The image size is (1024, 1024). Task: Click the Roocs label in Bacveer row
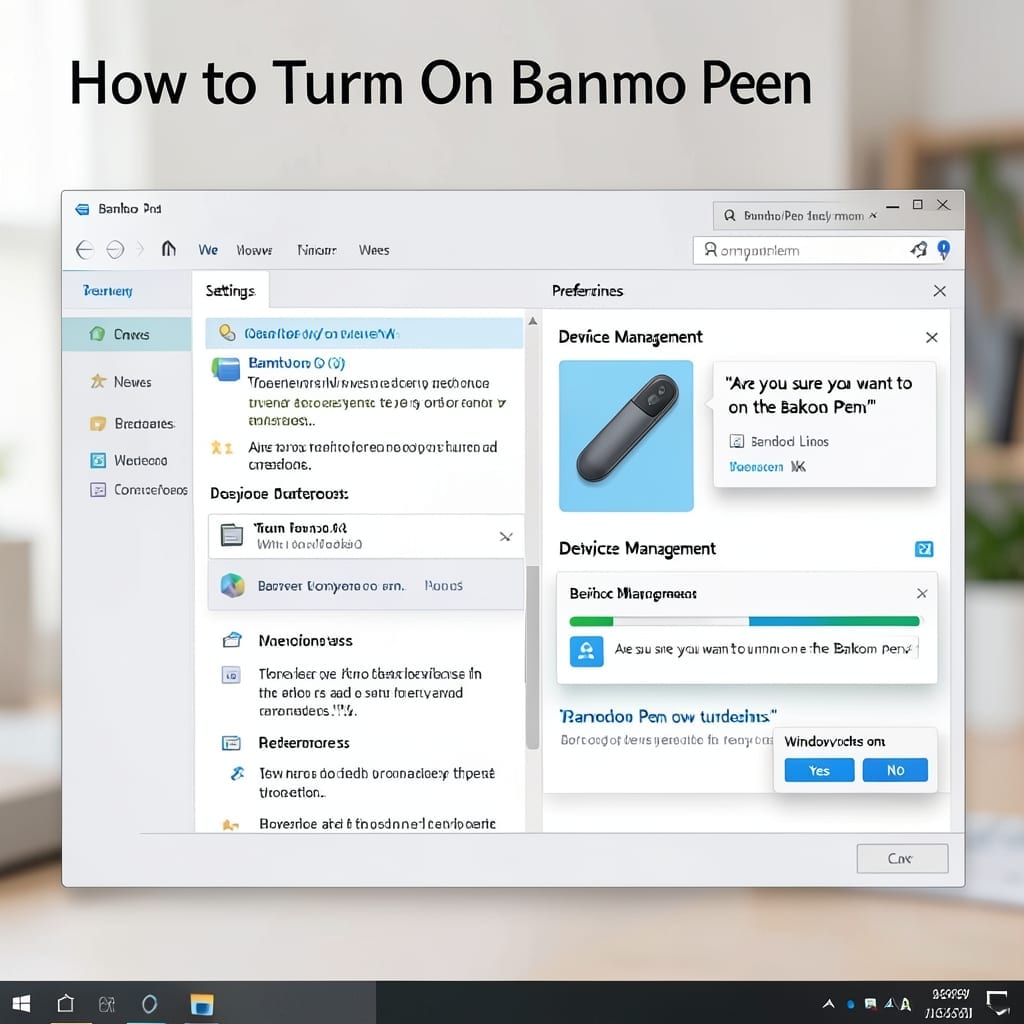[443, 586]
